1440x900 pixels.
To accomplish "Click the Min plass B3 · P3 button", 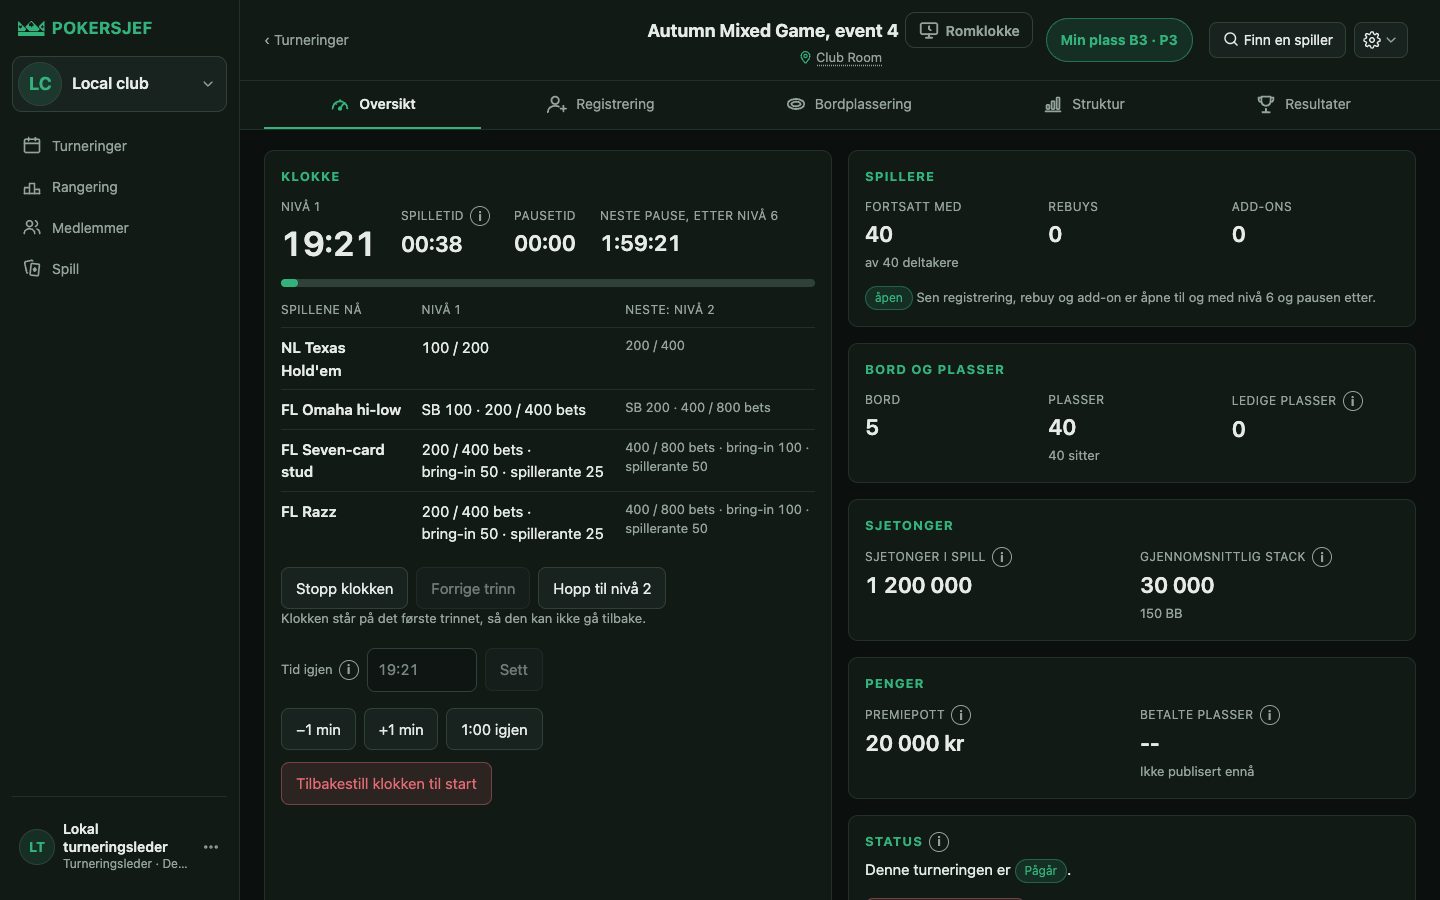I will point(1119,40).
